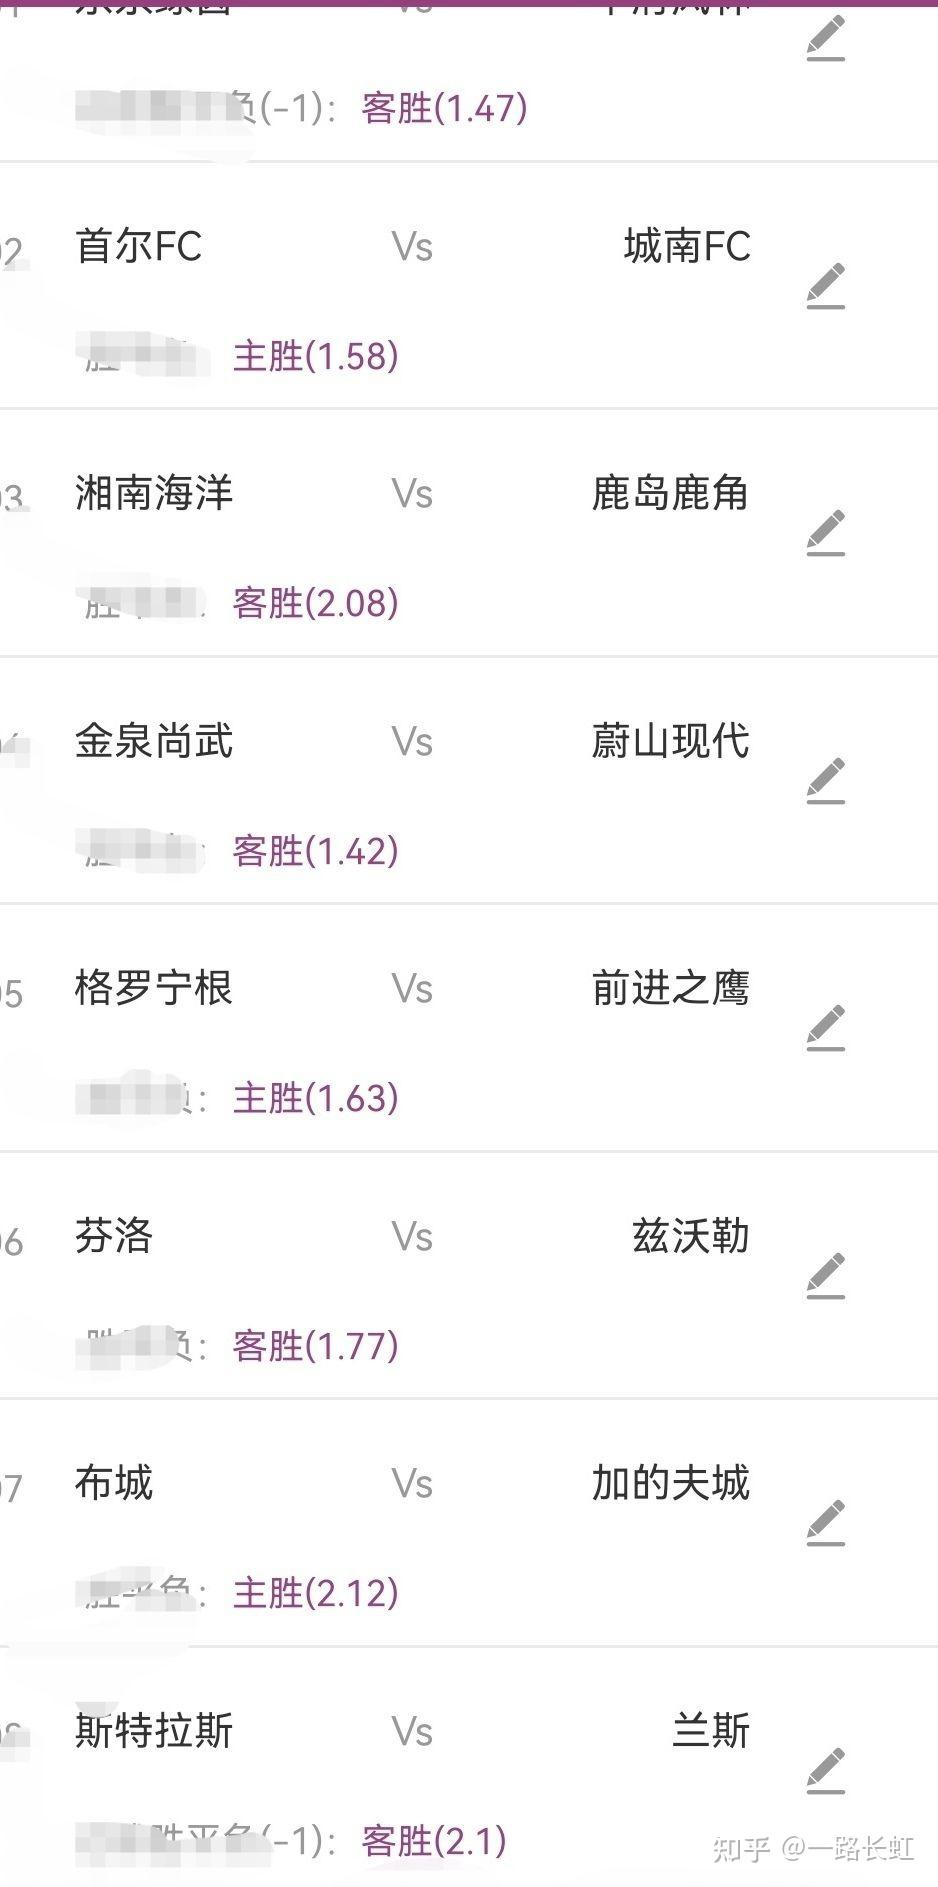Edit the 格罗宁根 vs 前进之鹰 match

pos(826,1028)
